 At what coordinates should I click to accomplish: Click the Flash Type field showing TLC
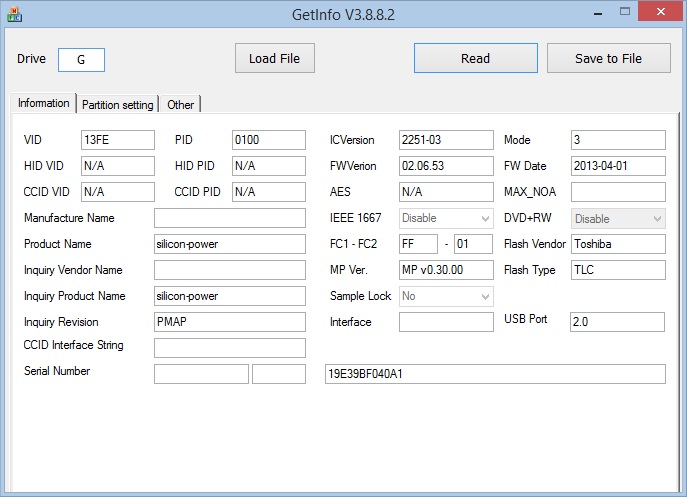618,270
